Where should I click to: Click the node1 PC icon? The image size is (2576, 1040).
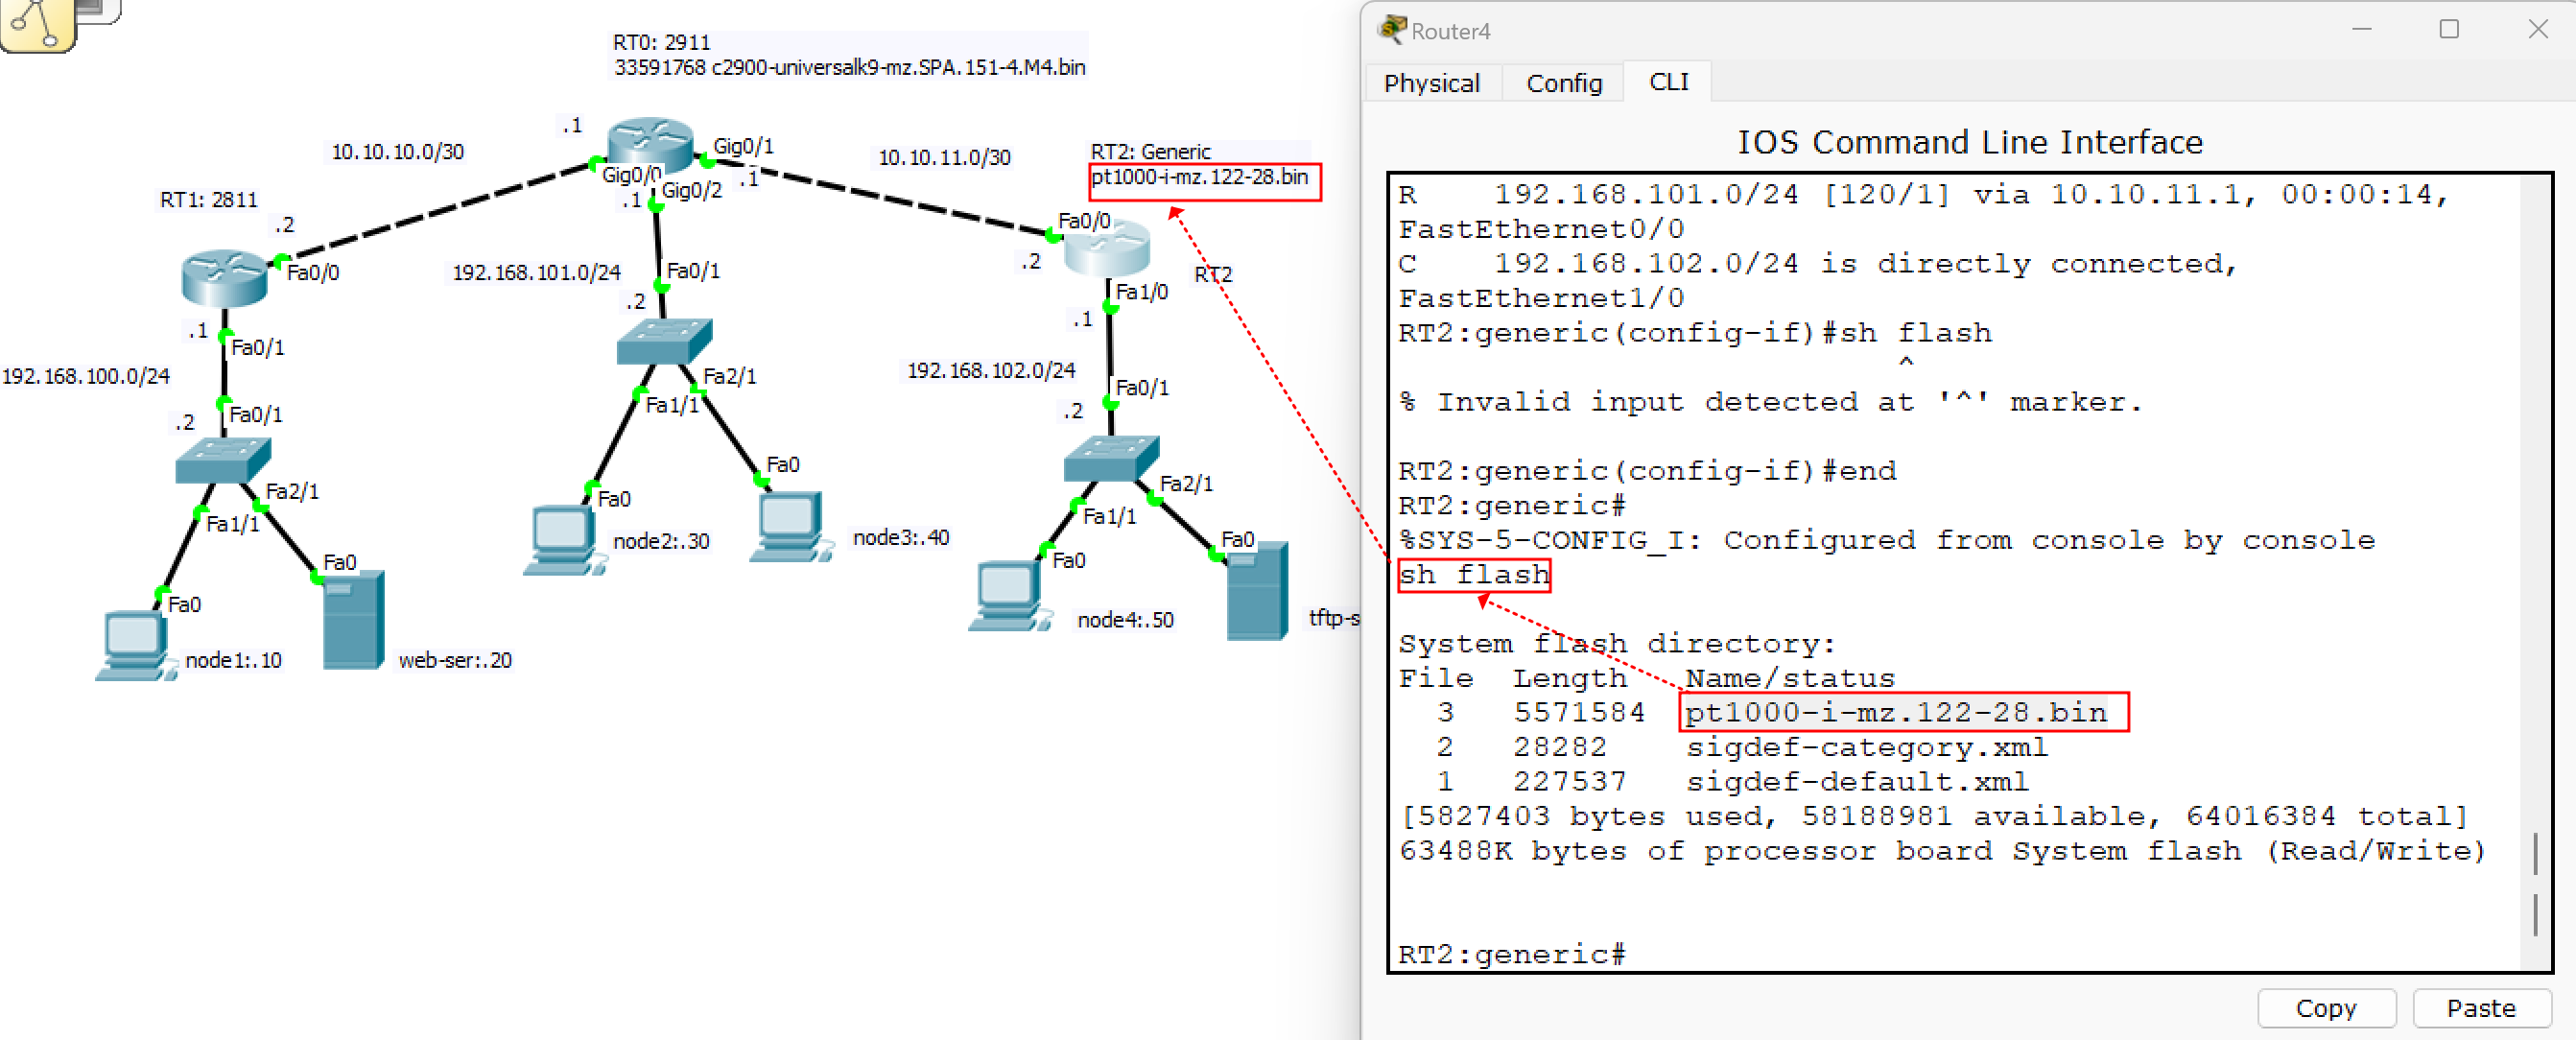point(134,645)
